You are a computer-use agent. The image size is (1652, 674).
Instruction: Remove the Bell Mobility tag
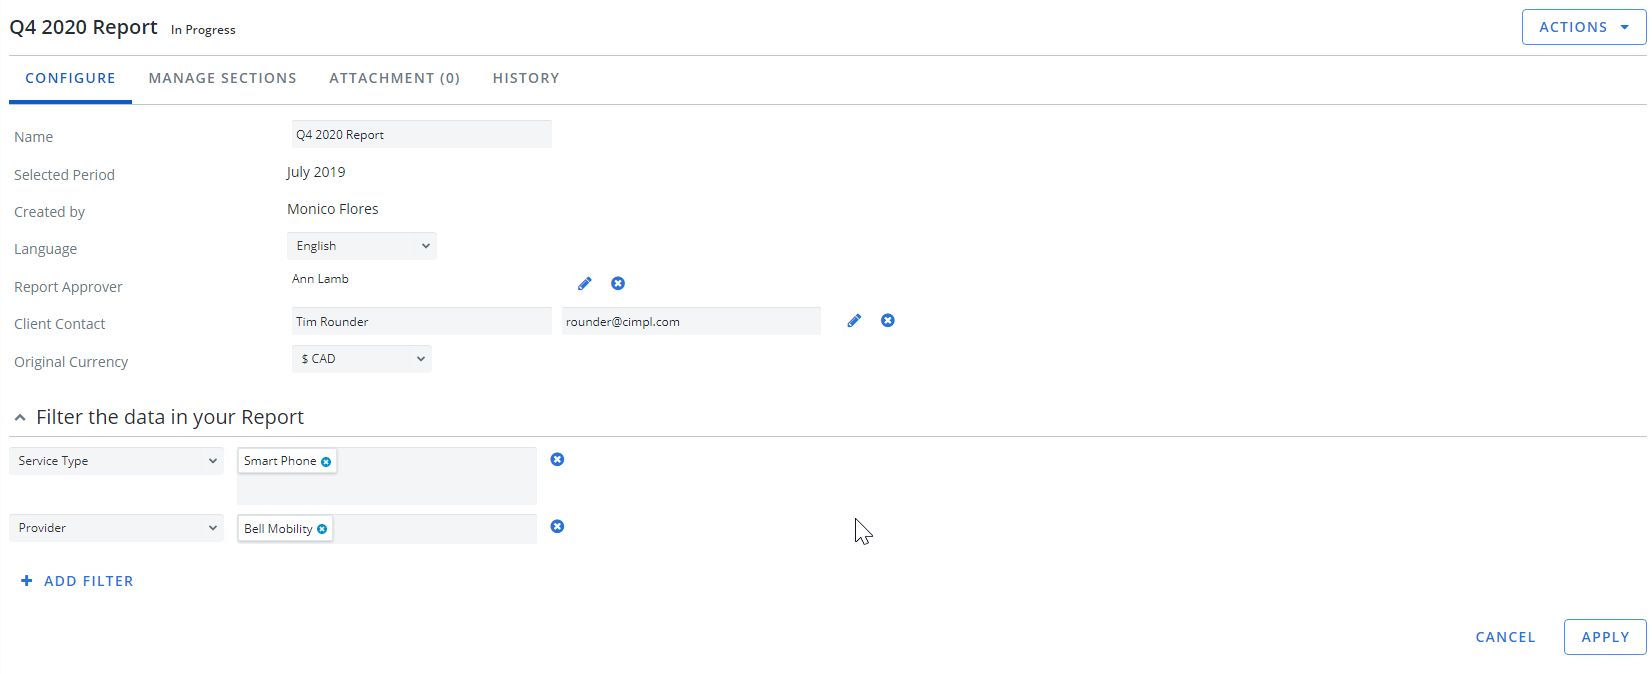(322, 529)
